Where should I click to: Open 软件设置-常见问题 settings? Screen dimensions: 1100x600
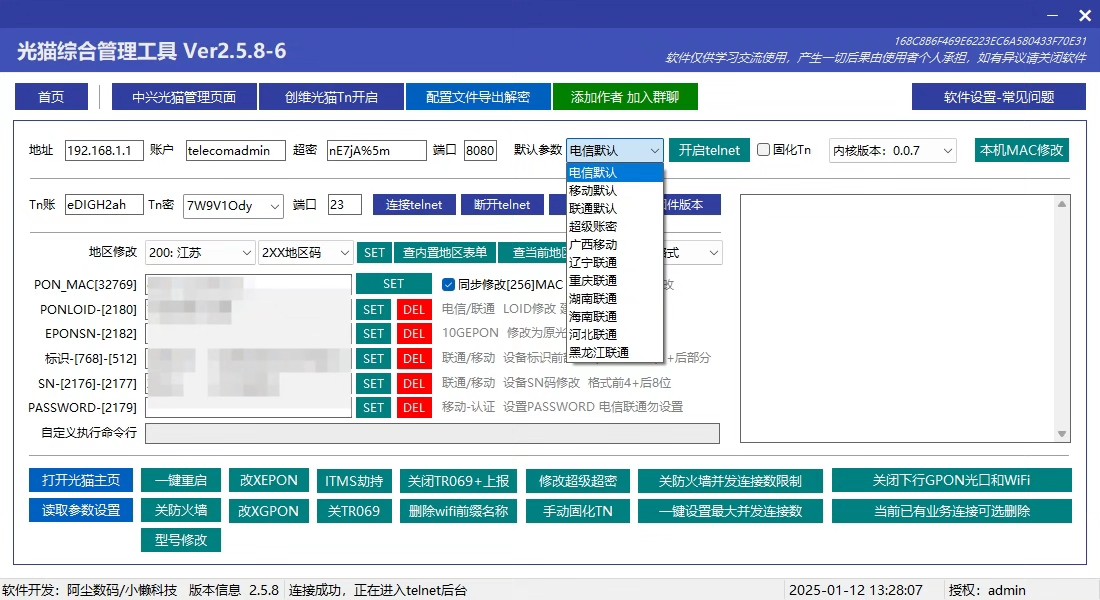[998, 97]
